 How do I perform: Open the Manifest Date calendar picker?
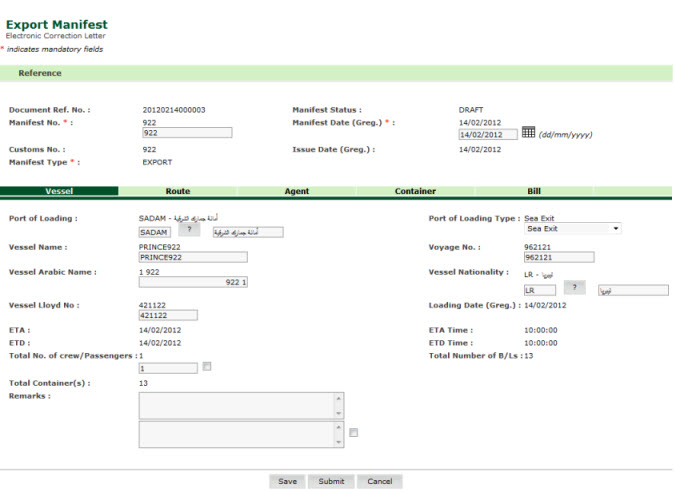click(528, 132)
